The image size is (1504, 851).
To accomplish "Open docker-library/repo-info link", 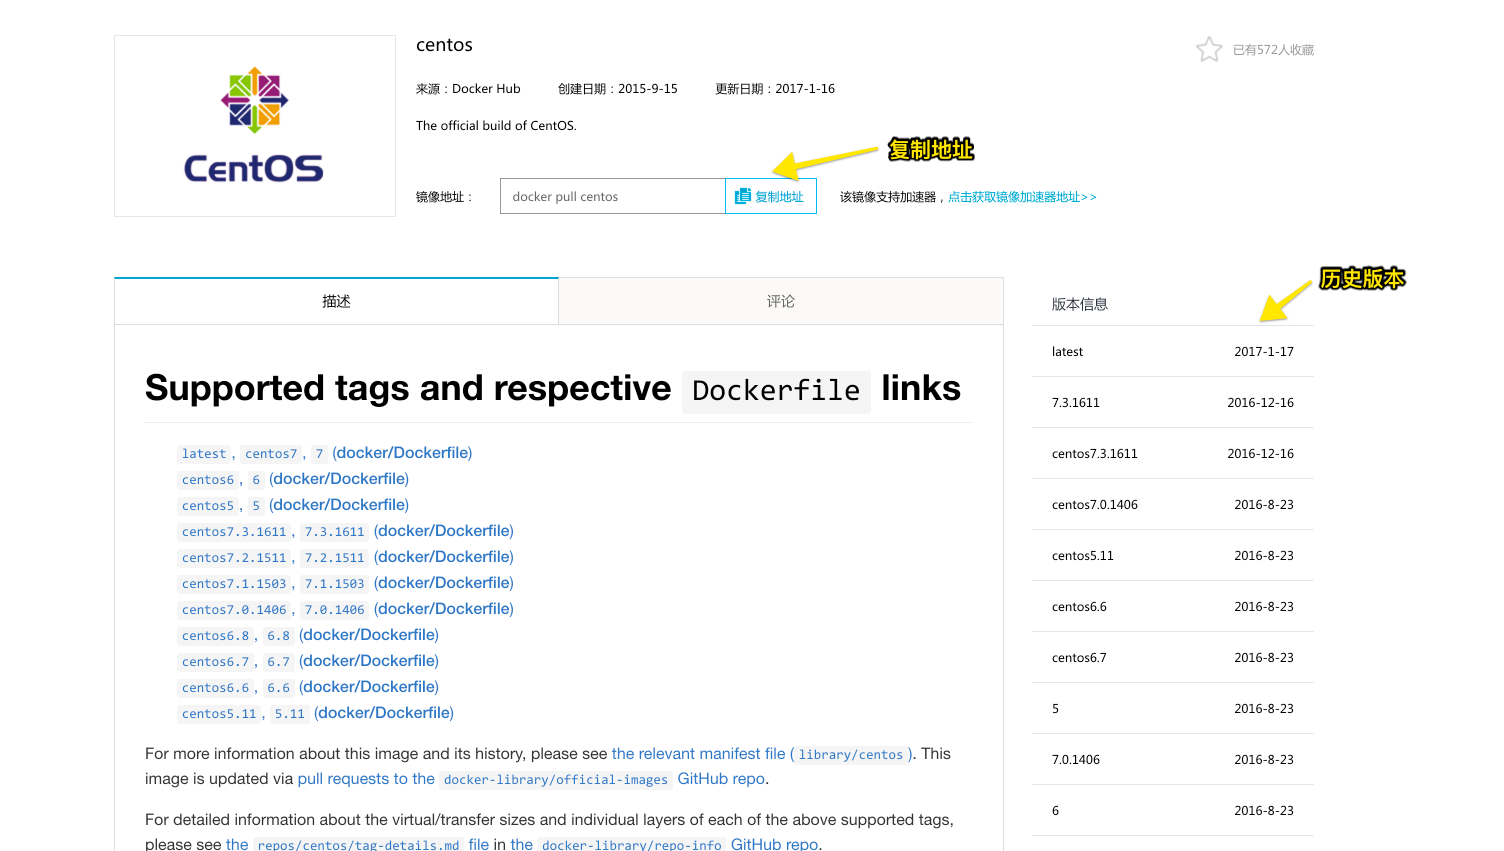I will [632, 845].
